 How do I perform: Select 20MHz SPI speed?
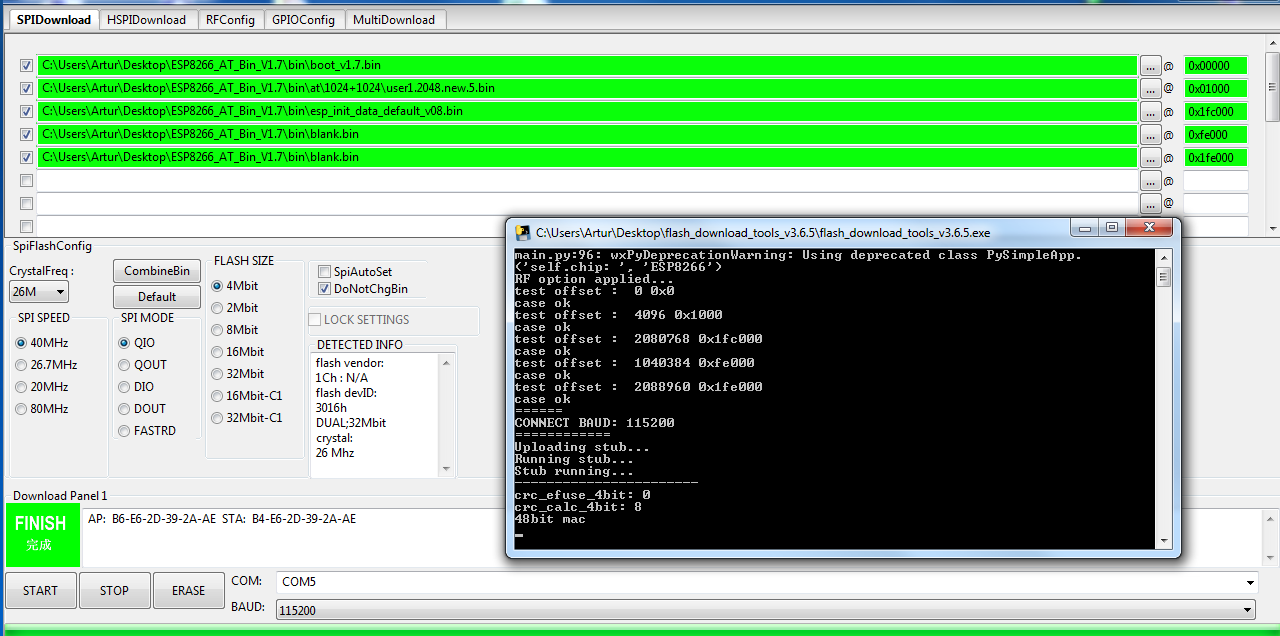(21, 387)
